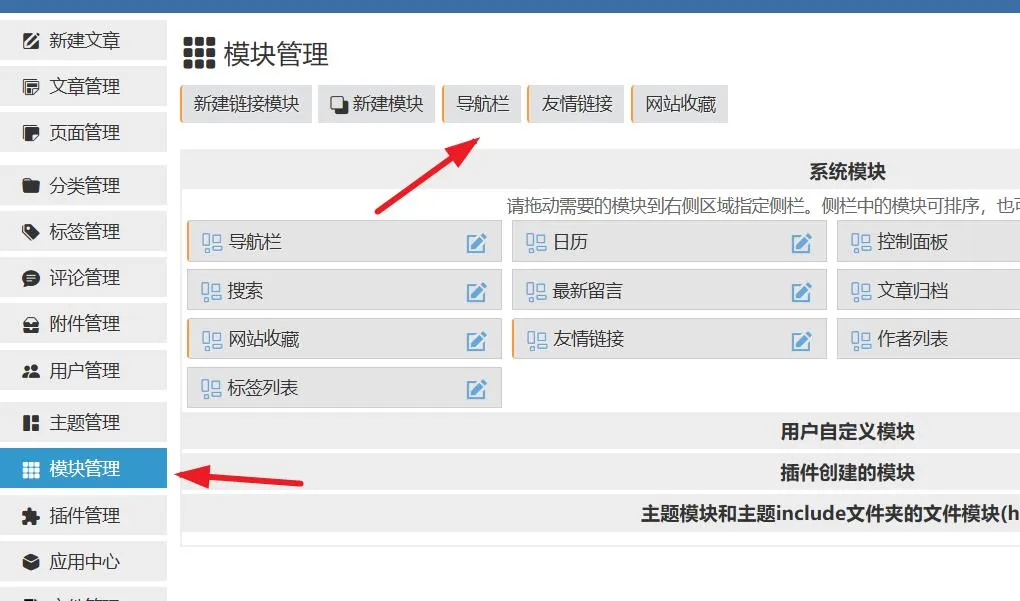
Task: Go to 文章管理 in the sidebar
Action: [x=84, y=87]
